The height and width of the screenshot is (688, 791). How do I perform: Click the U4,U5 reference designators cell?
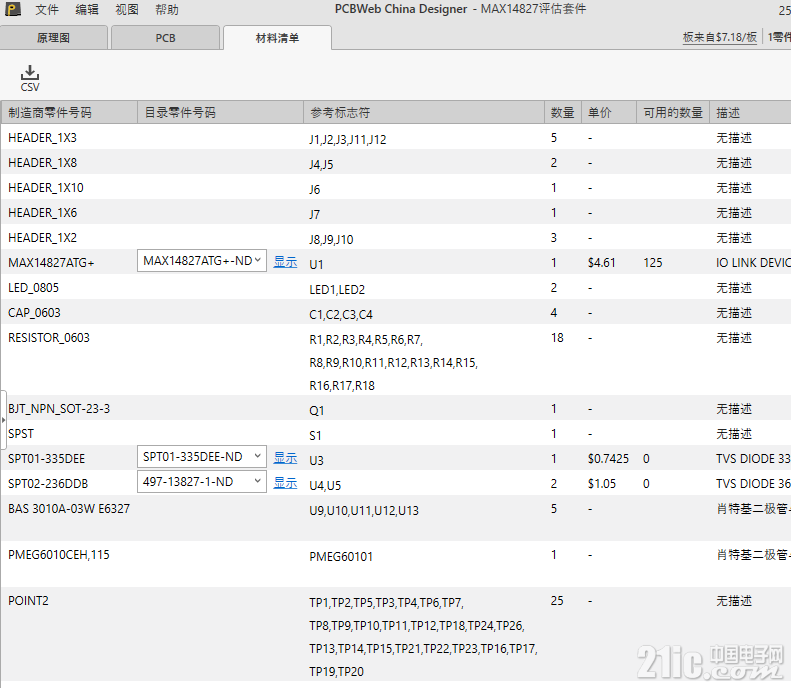point(325,485)
